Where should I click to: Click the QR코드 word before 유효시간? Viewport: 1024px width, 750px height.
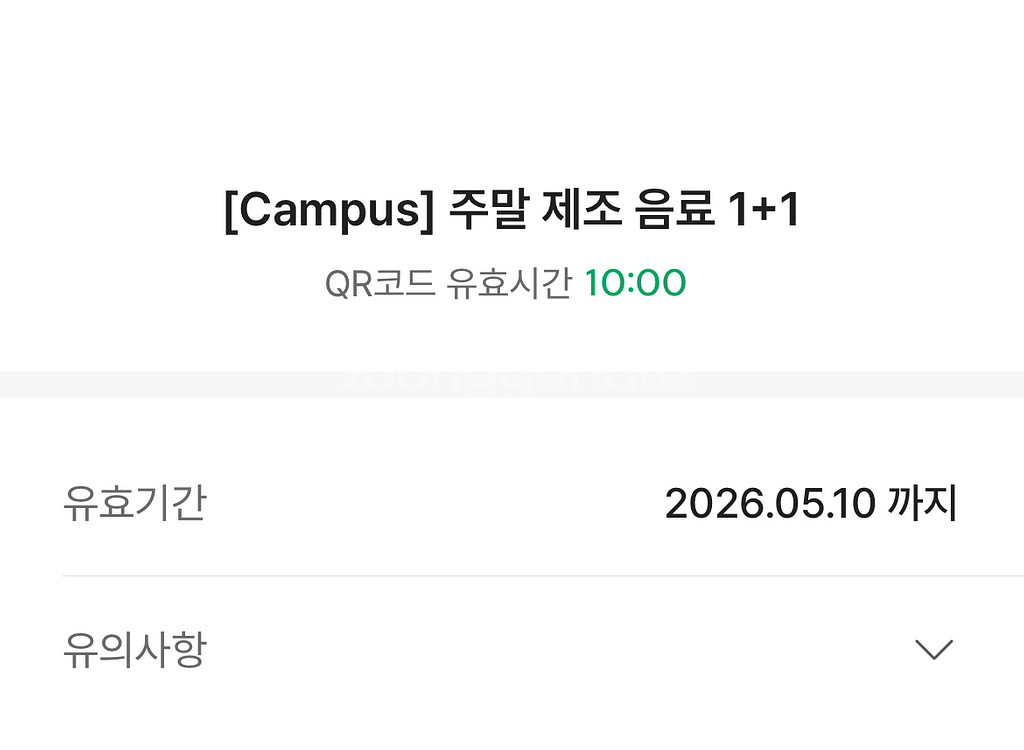(380, 284)
